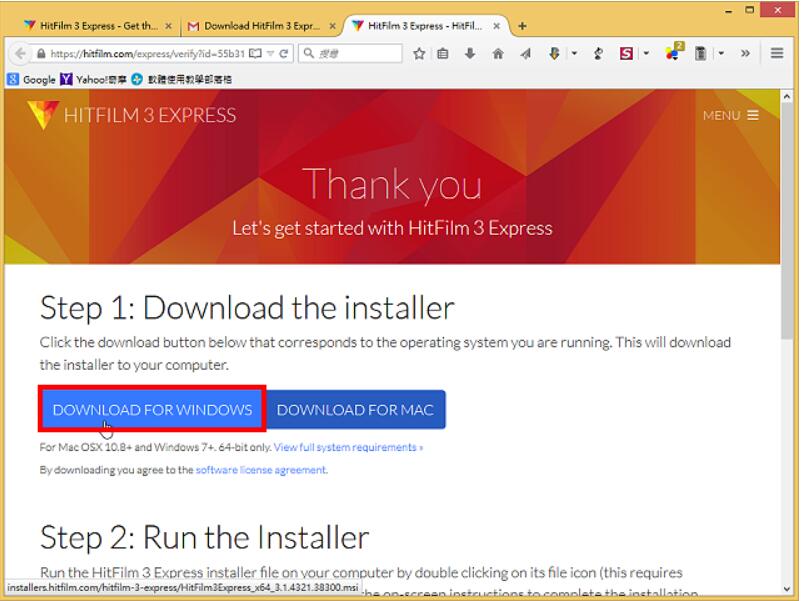Go back with the browser back arrow
Image resolution: width=801 pixels, height=601 pixels.
(x=20, y=54)
